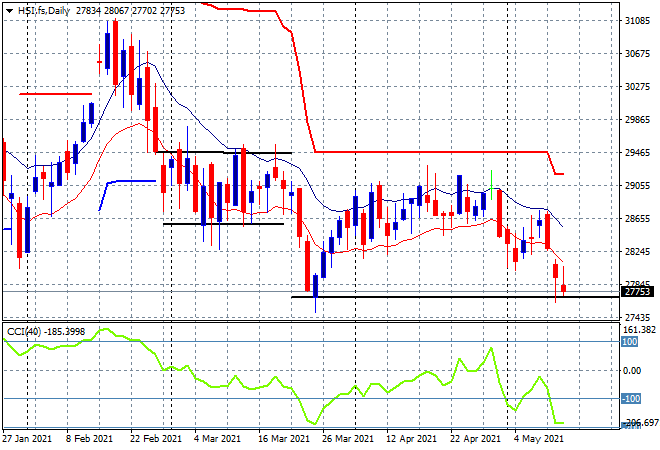Select the current price label 27753
This screenshot has height=450, width=660.
click(637, 292)
